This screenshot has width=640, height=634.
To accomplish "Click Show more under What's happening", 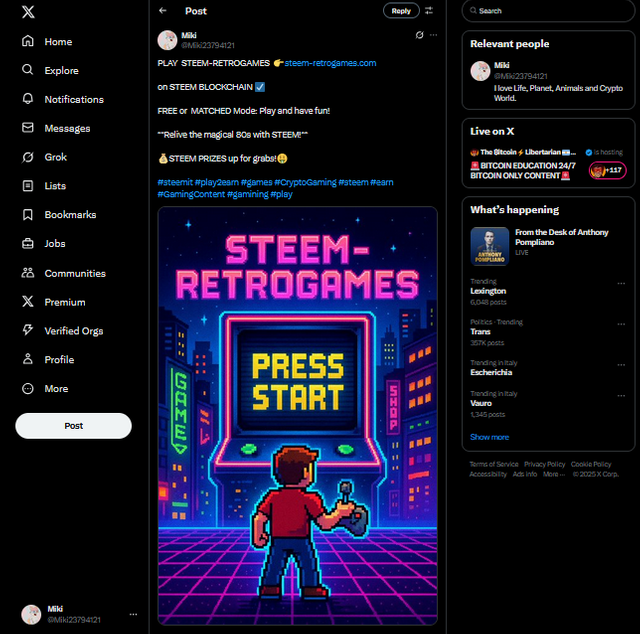I will point(489,437).
